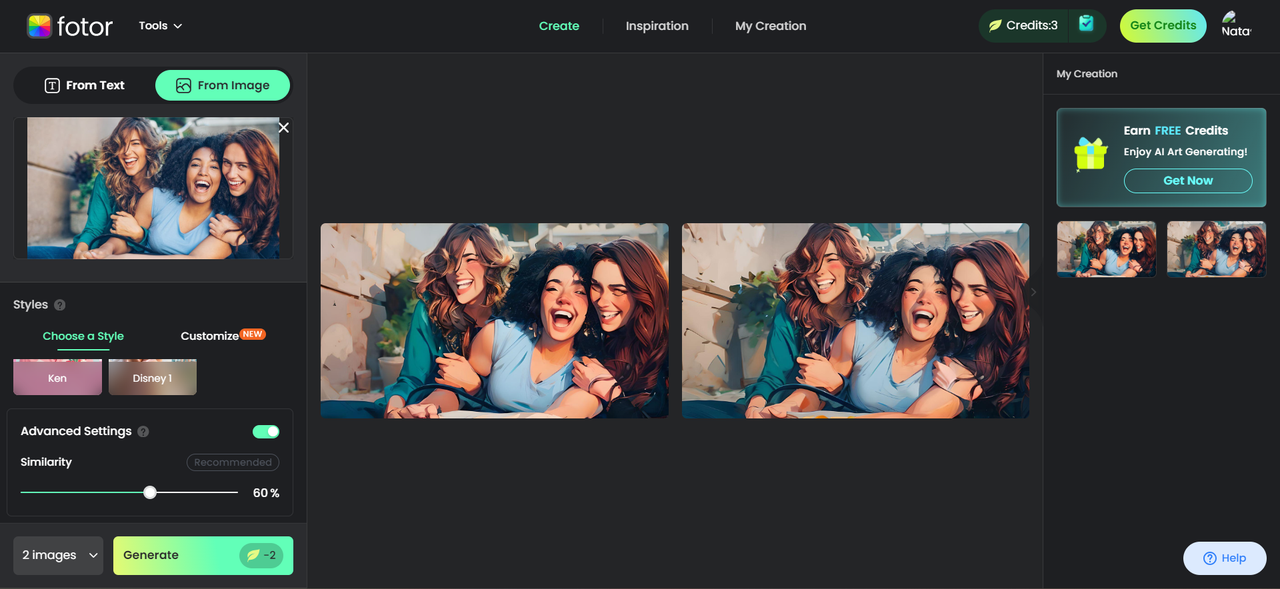Viewport: 1280px width, 589px height.
Task: Switch to Choose a Style tab
Action: coord(83,336)
